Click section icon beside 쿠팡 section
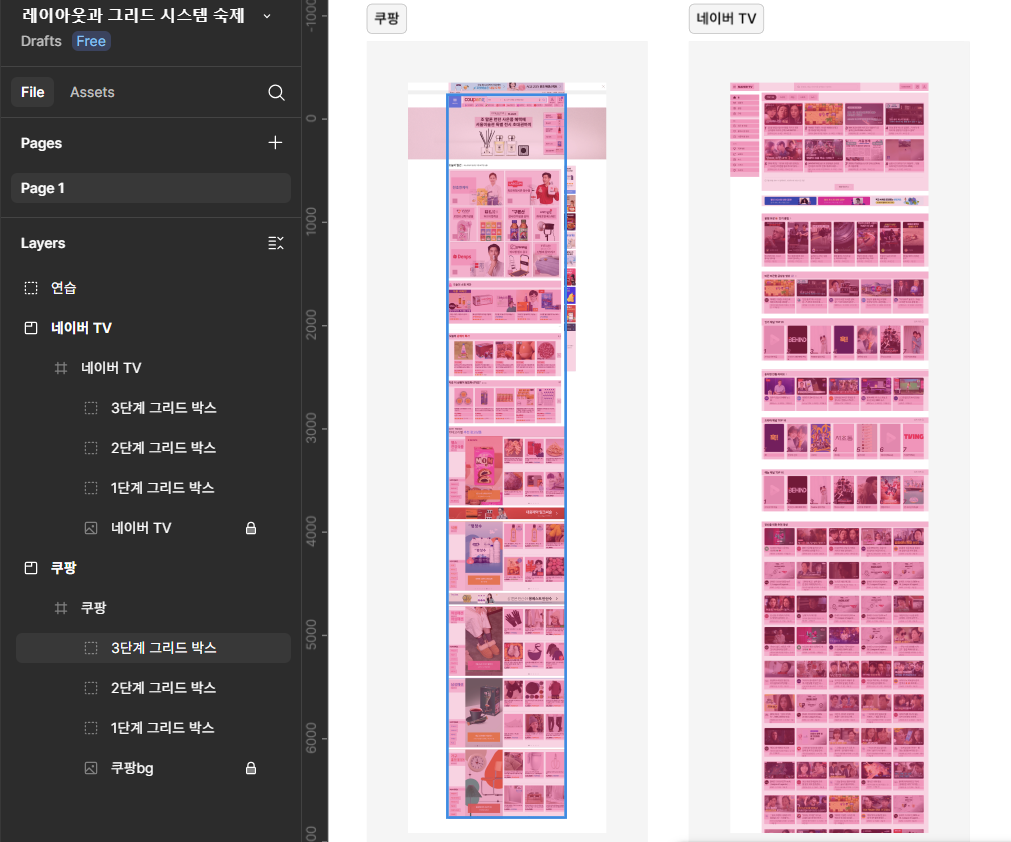Screen dimensions: 1011x842 (31, 568)
